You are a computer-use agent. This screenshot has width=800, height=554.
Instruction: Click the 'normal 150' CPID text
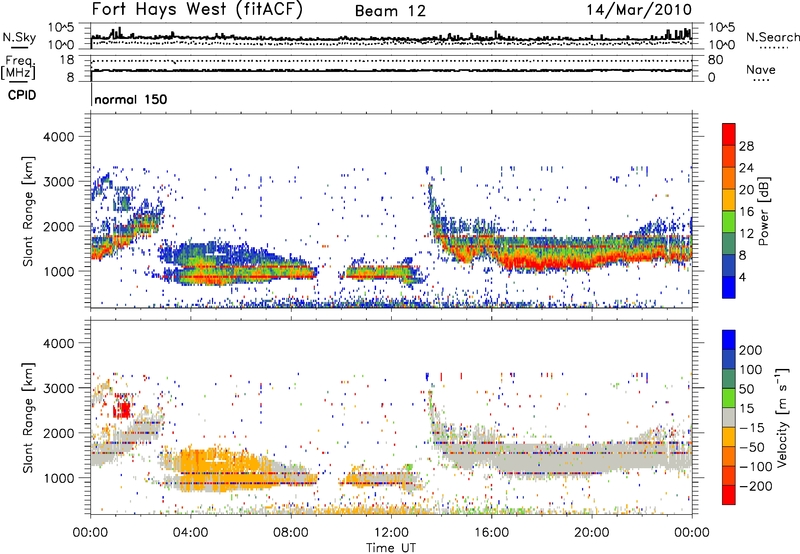click(x=131, y=99)
